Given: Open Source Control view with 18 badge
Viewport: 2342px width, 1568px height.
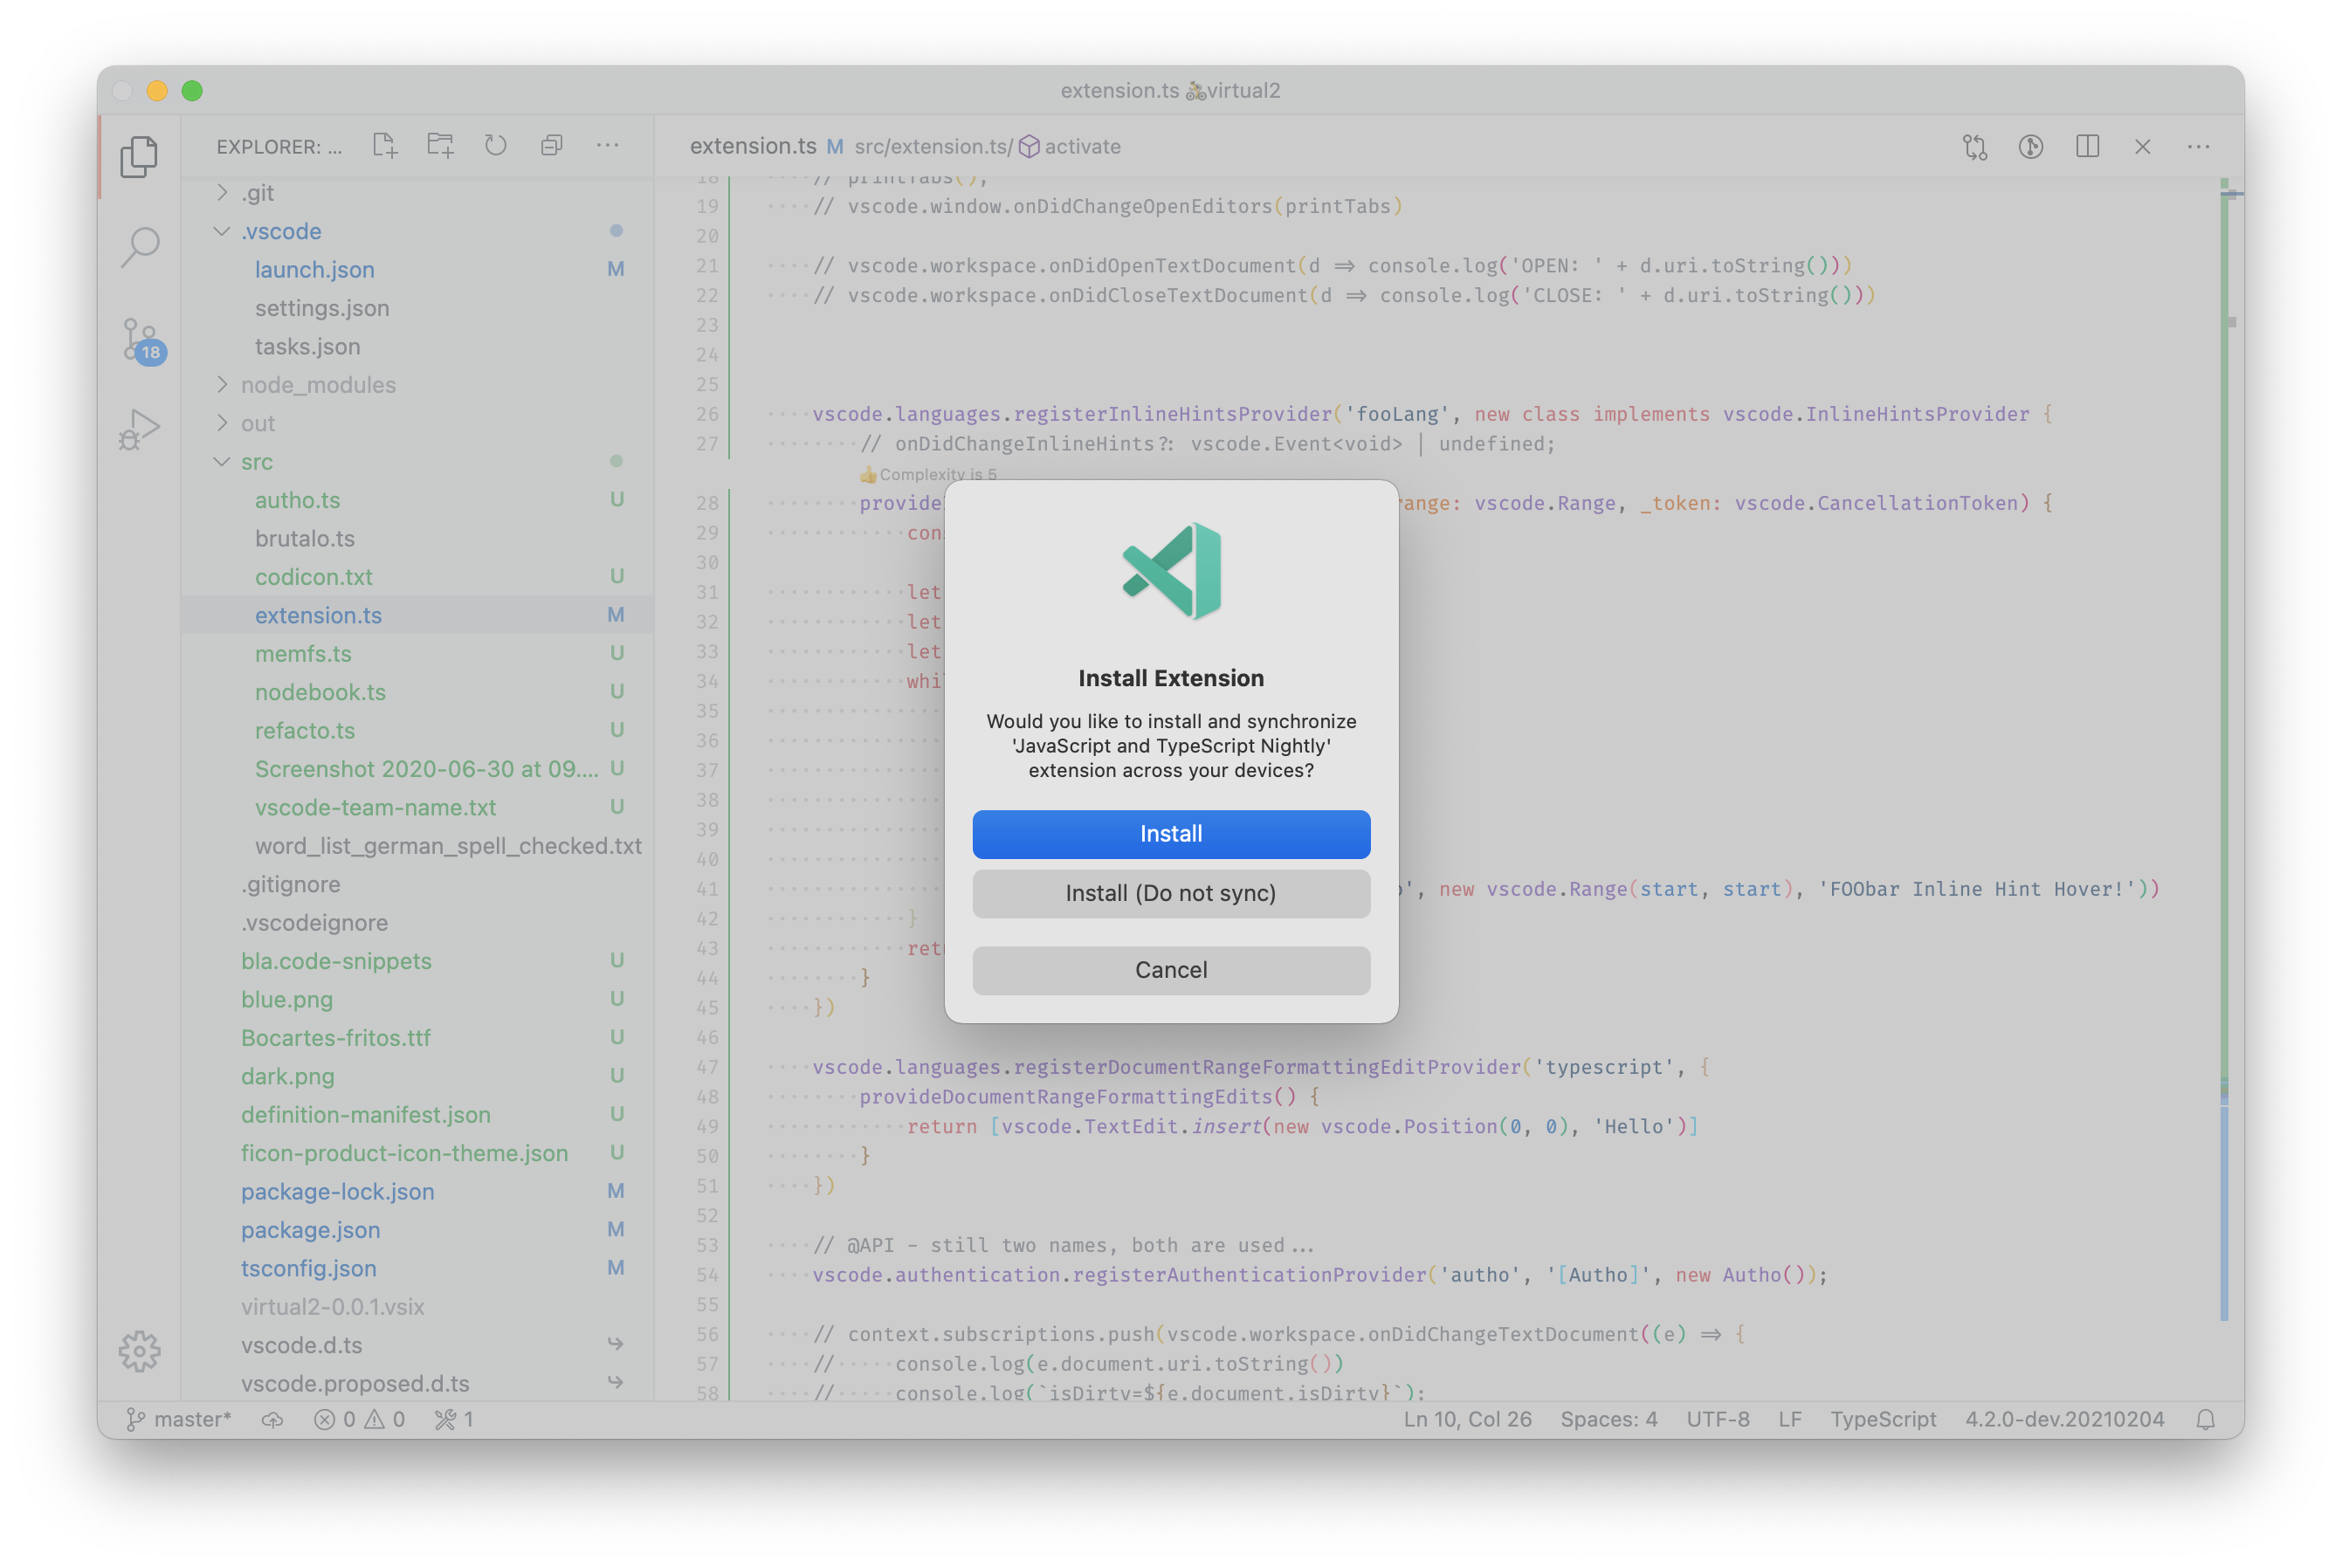Looking at the screenshot, I should (140, 339).
